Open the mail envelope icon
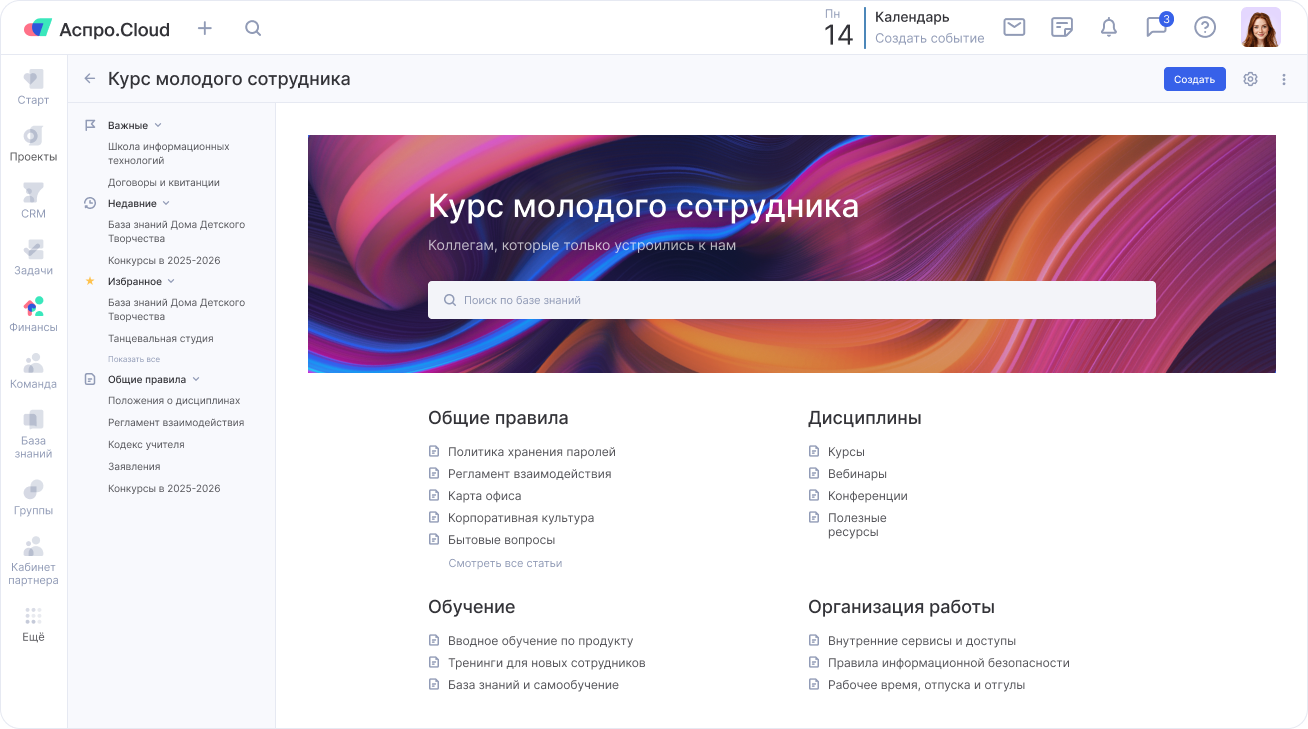The image size is (1308, 729). (x=1014, y=27)
